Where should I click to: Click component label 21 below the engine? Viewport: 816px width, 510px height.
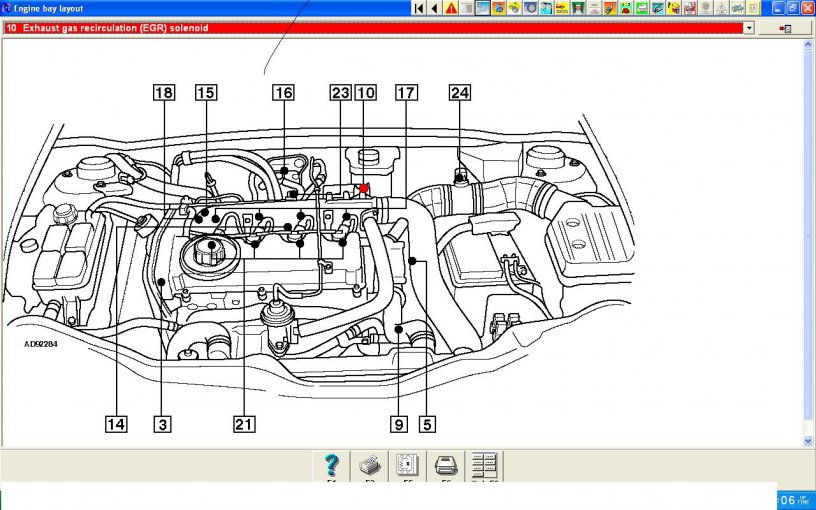point(243,424)
